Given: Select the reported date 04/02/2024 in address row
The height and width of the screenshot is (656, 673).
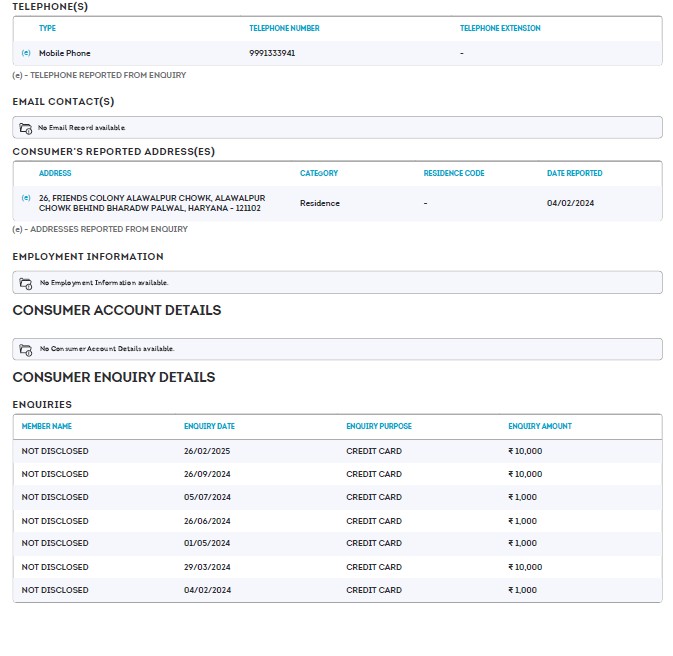Looking at the screenshot, I should tap(570, 203).
